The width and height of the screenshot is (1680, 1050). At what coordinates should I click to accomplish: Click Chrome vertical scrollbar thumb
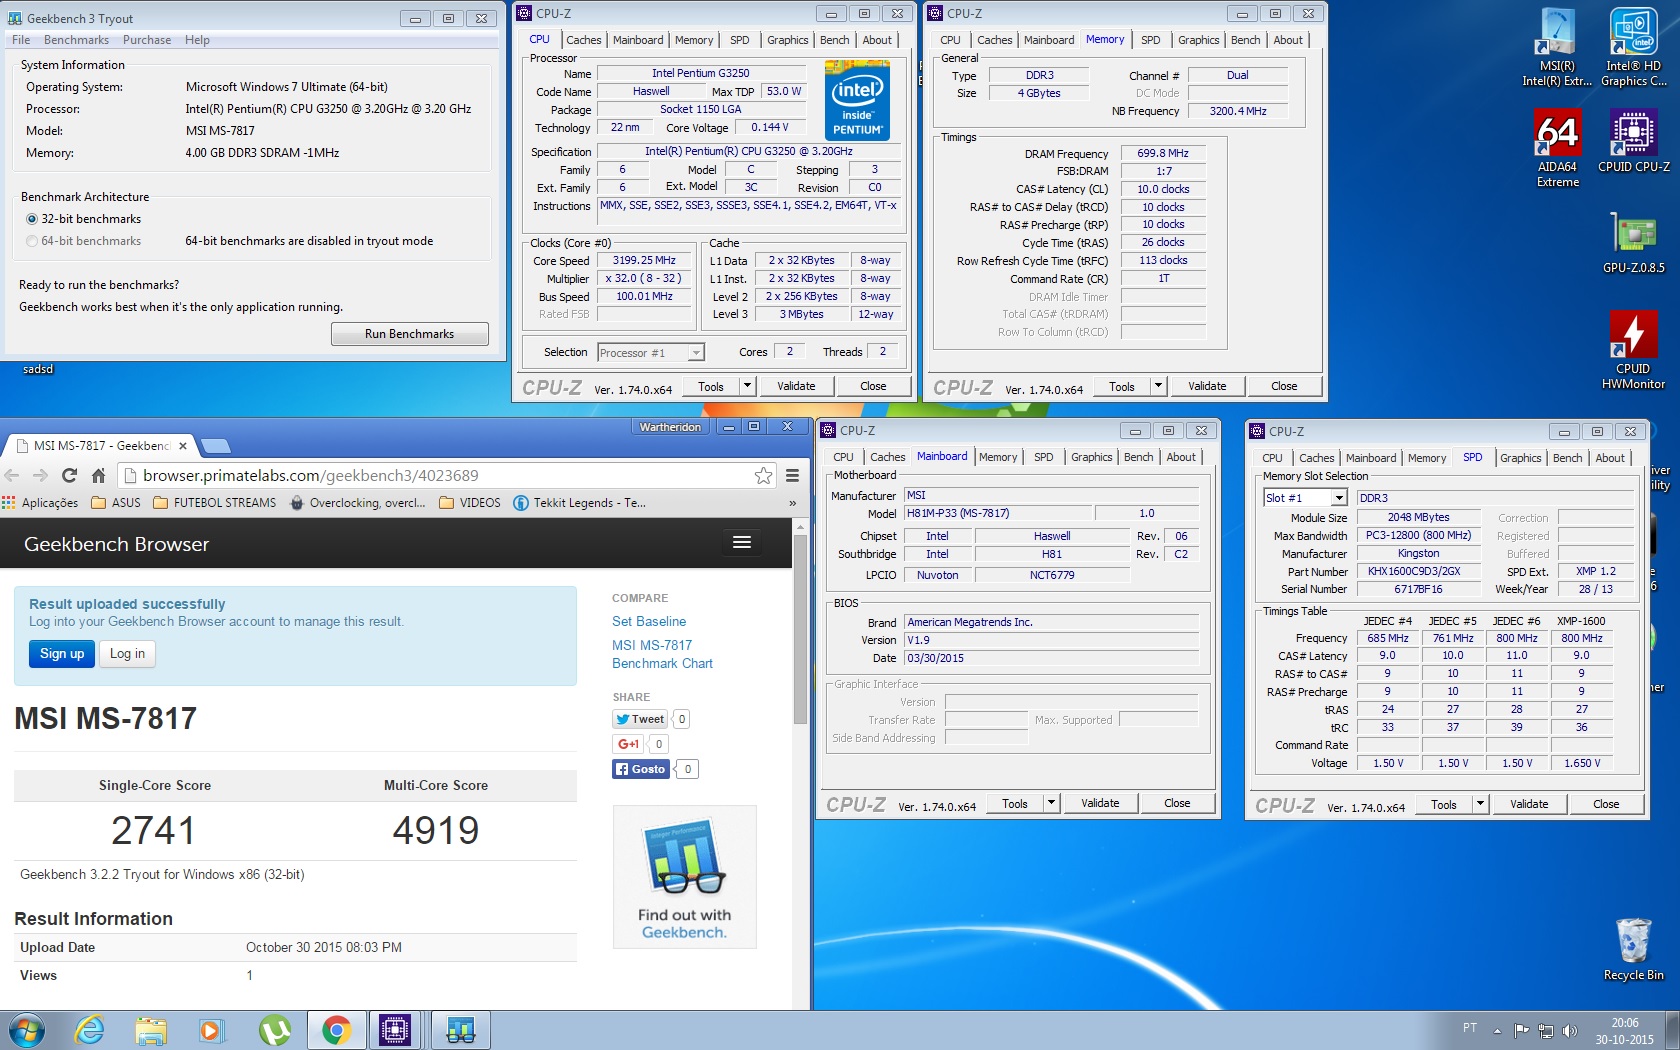click(x=800, y=629)
